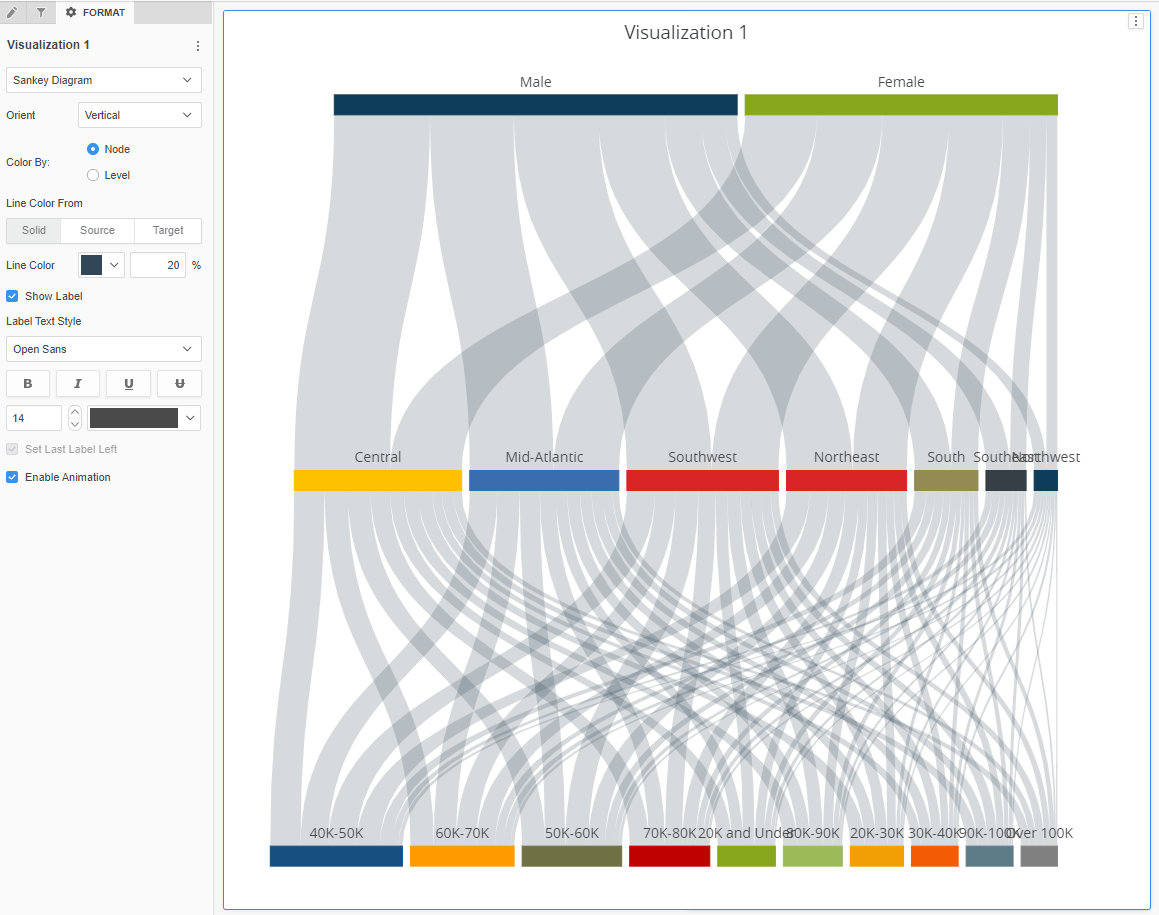Screen dimensions: 1159x915
Task: Open the Orient Vertical dropdown
Action: (139, 115)
